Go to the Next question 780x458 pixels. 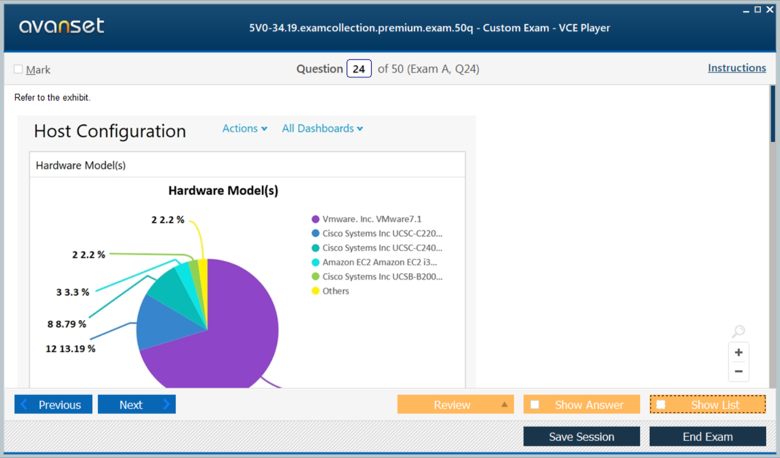coord(137,404)
